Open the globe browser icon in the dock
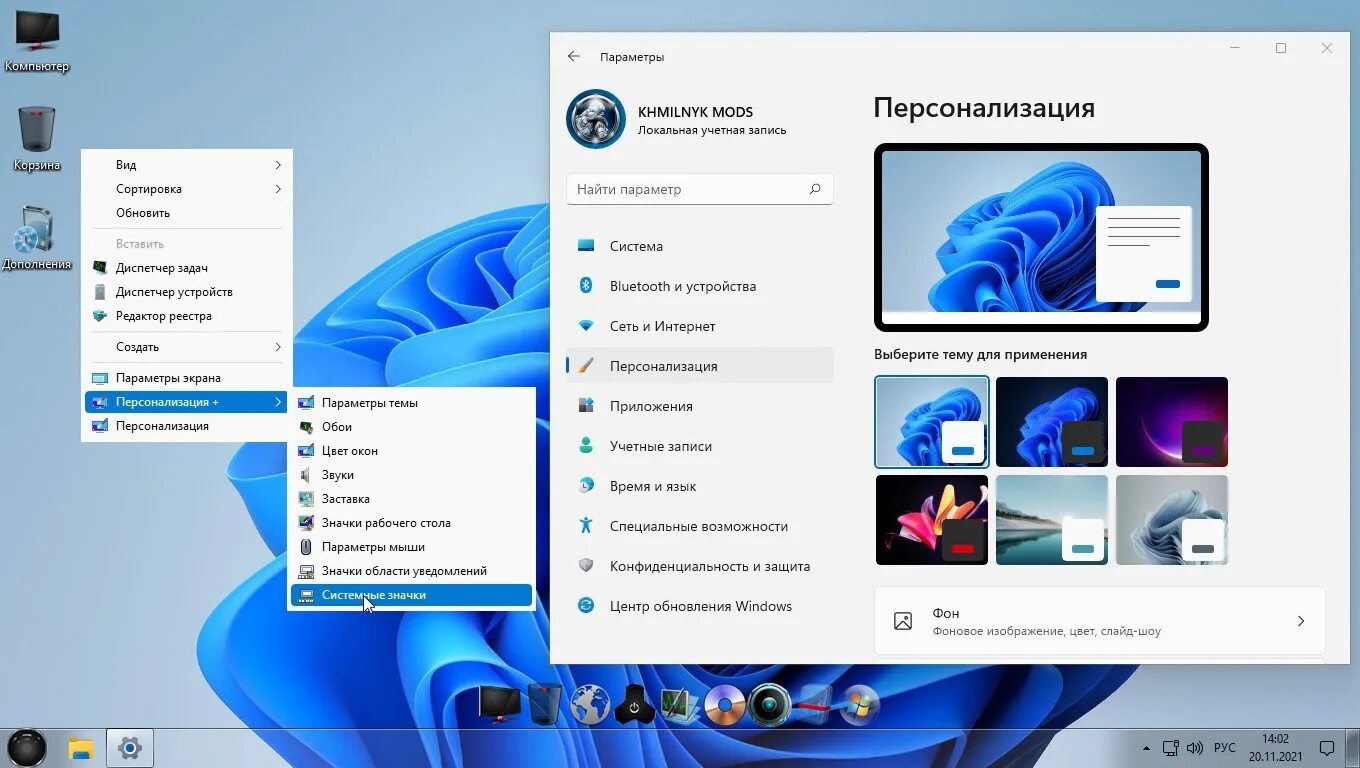Image resolution: width=1360 pixels, height=768 pixels. click(x=590, y=705)
